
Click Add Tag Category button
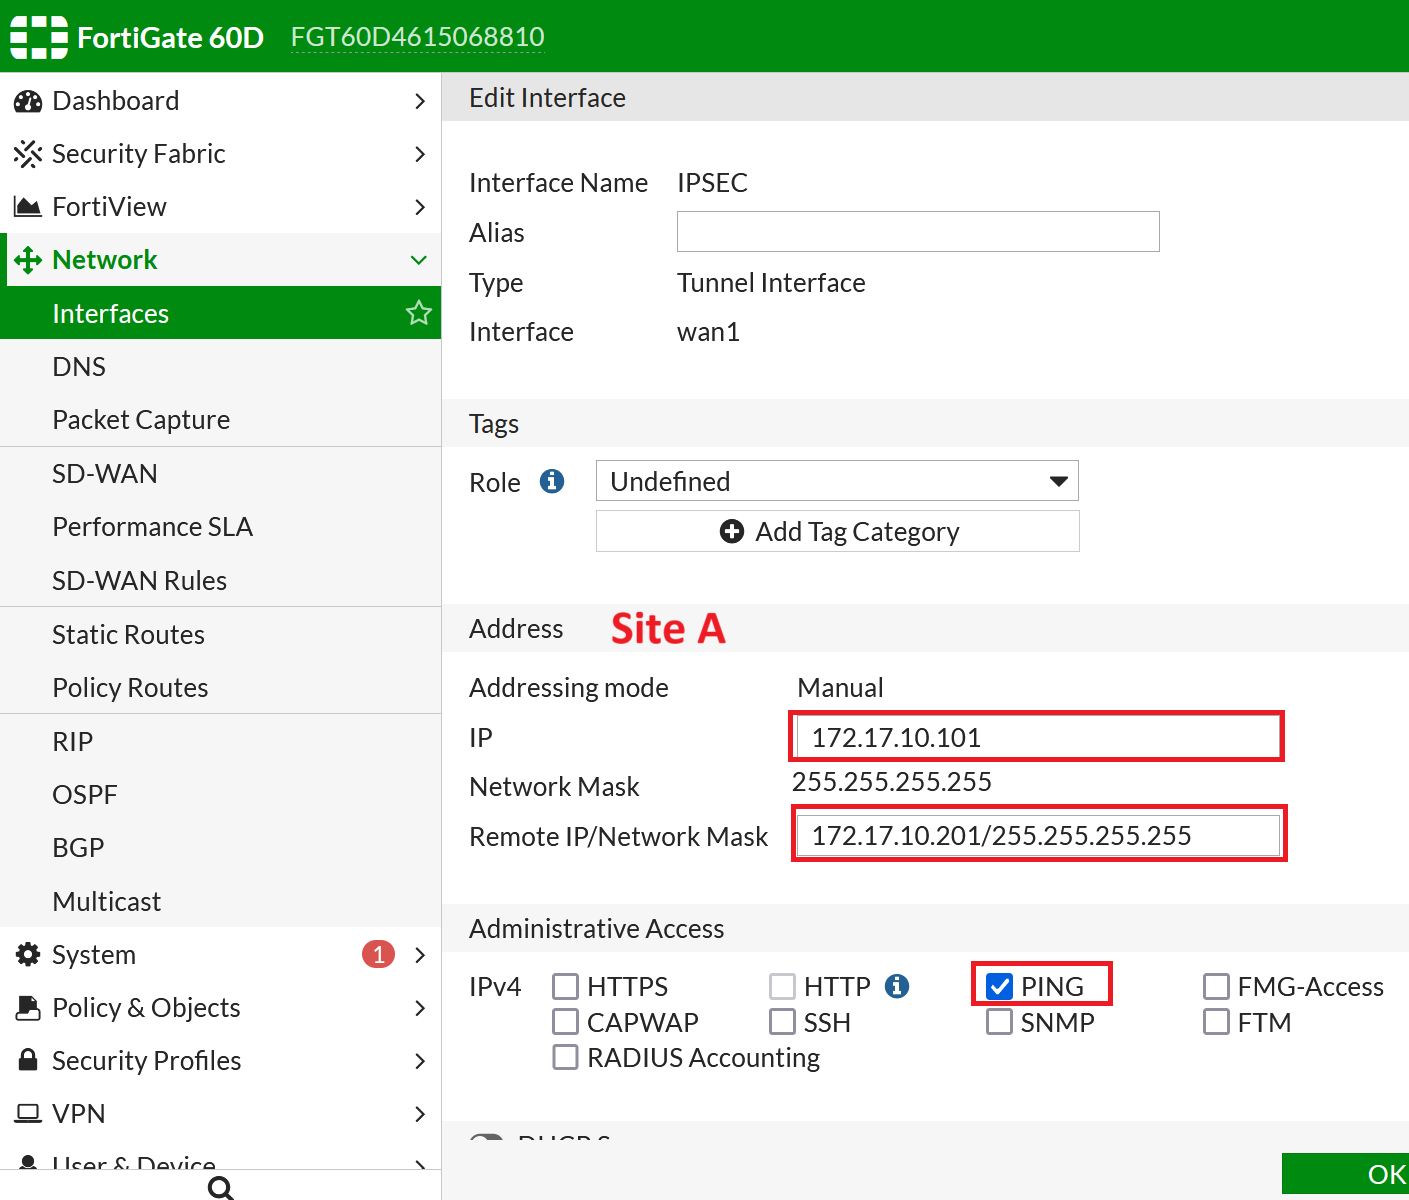pyautogui.click(x=837, y=531)
